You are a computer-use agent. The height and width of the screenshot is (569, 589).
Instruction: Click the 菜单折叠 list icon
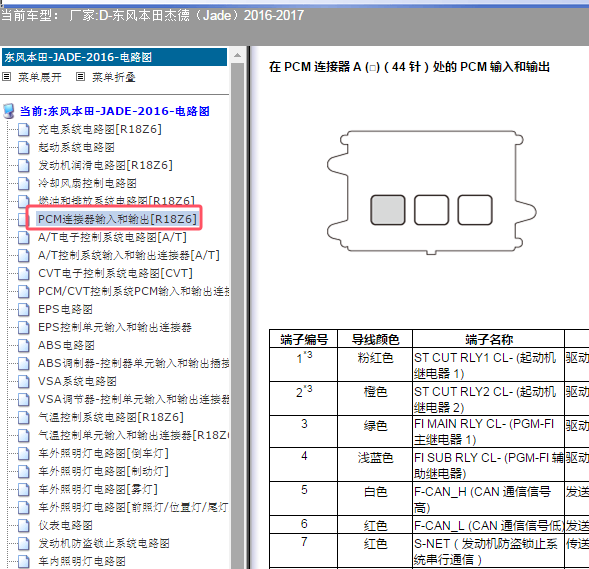(x=80, y=77)
